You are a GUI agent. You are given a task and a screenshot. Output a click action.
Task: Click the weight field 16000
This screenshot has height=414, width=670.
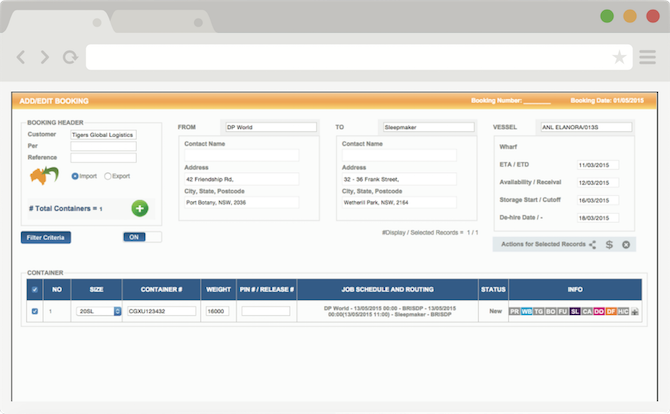(217, 311)
